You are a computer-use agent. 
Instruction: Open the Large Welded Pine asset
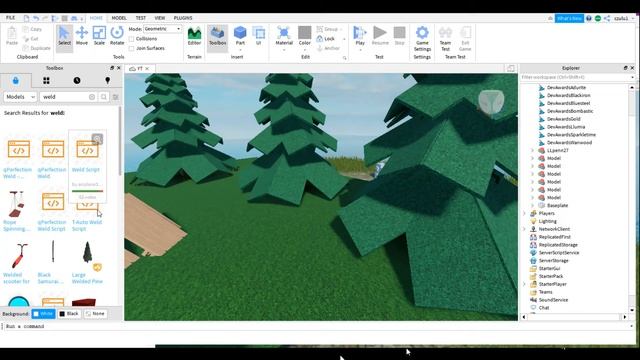pyautogui.click(x=87, y=262)
